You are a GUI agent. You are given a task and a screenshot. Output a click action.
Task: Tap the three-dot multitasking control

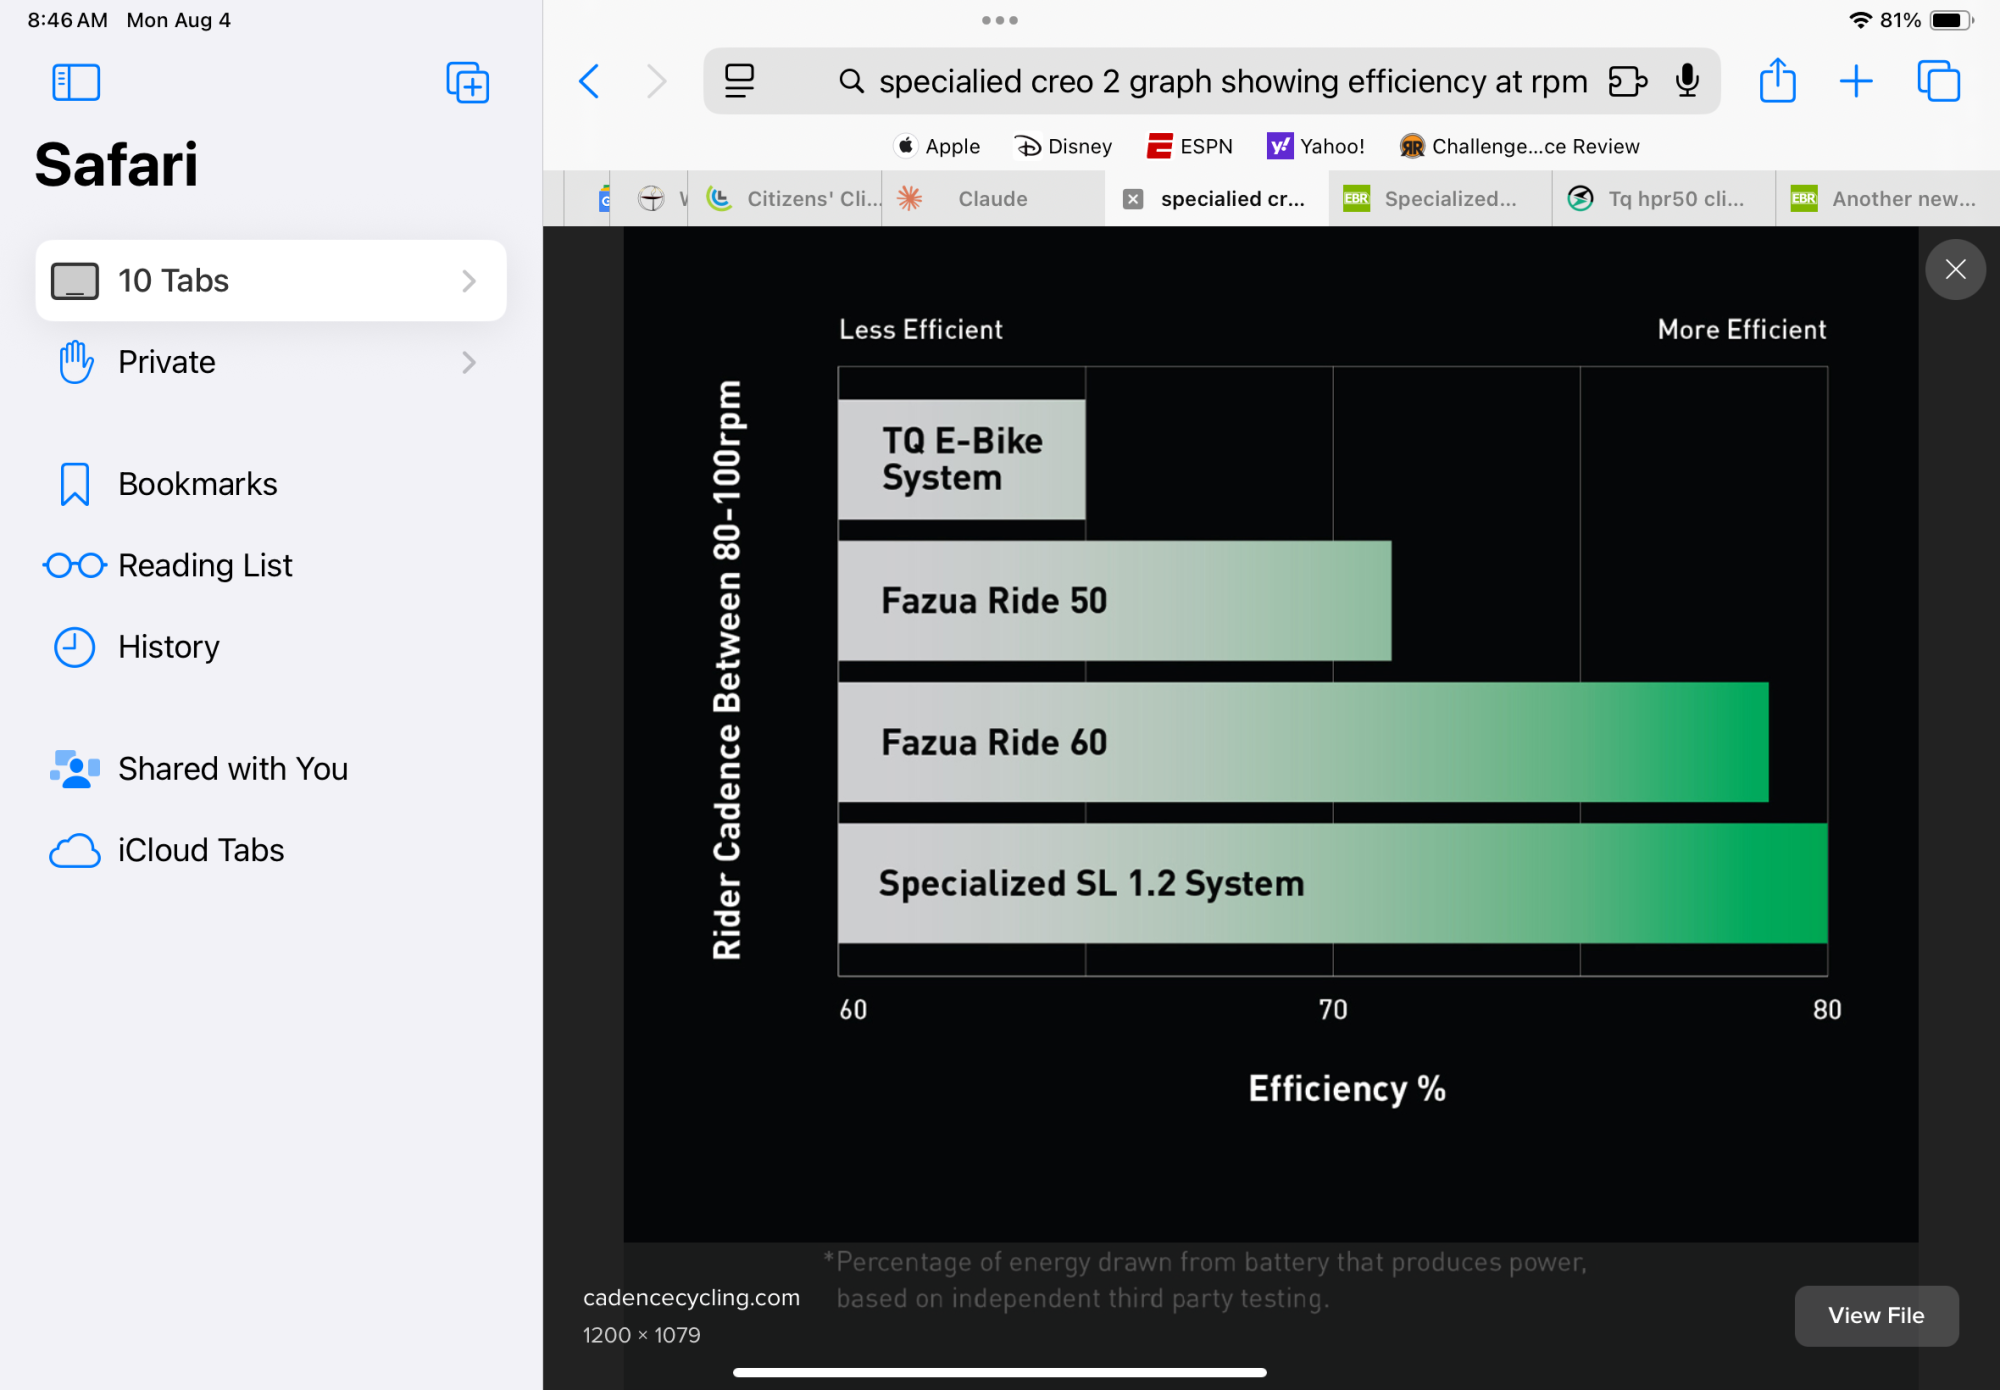click(x=999, y=20)
